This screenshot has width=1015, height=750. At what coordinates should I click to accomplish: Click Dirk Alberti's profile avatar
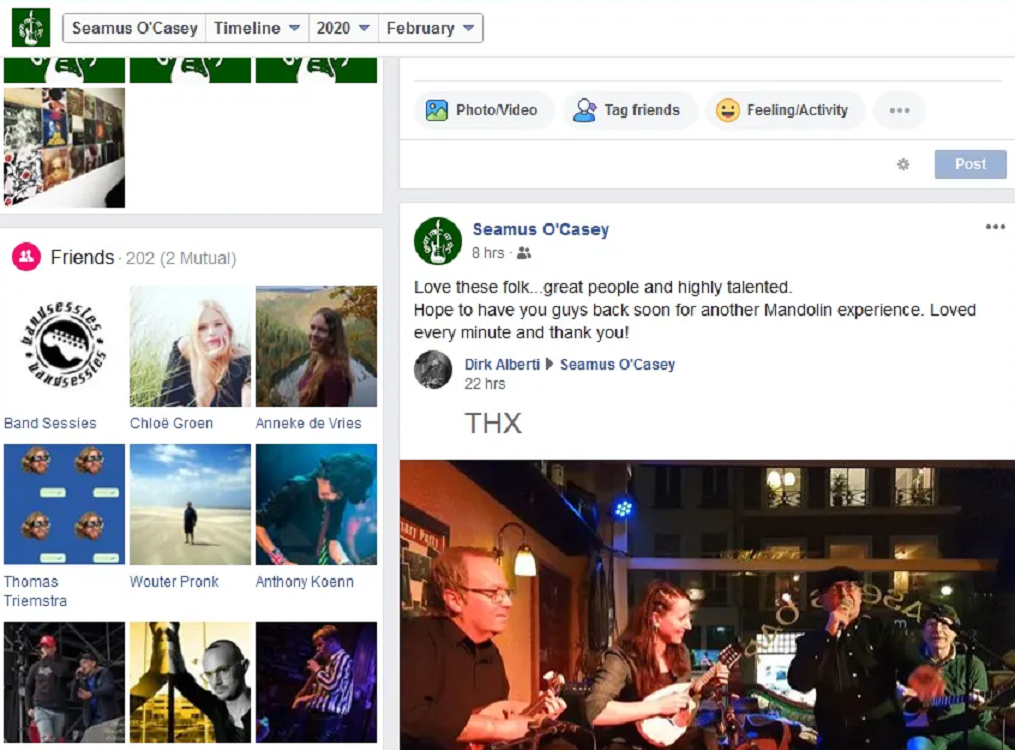pyautogui.click(x=433, y=370)
